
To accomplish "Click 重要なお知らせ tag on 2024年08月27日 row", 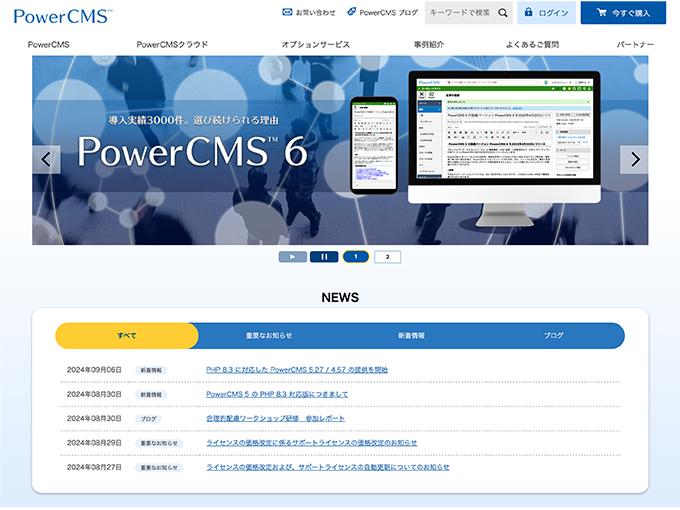I will click(x=159, y=468).
